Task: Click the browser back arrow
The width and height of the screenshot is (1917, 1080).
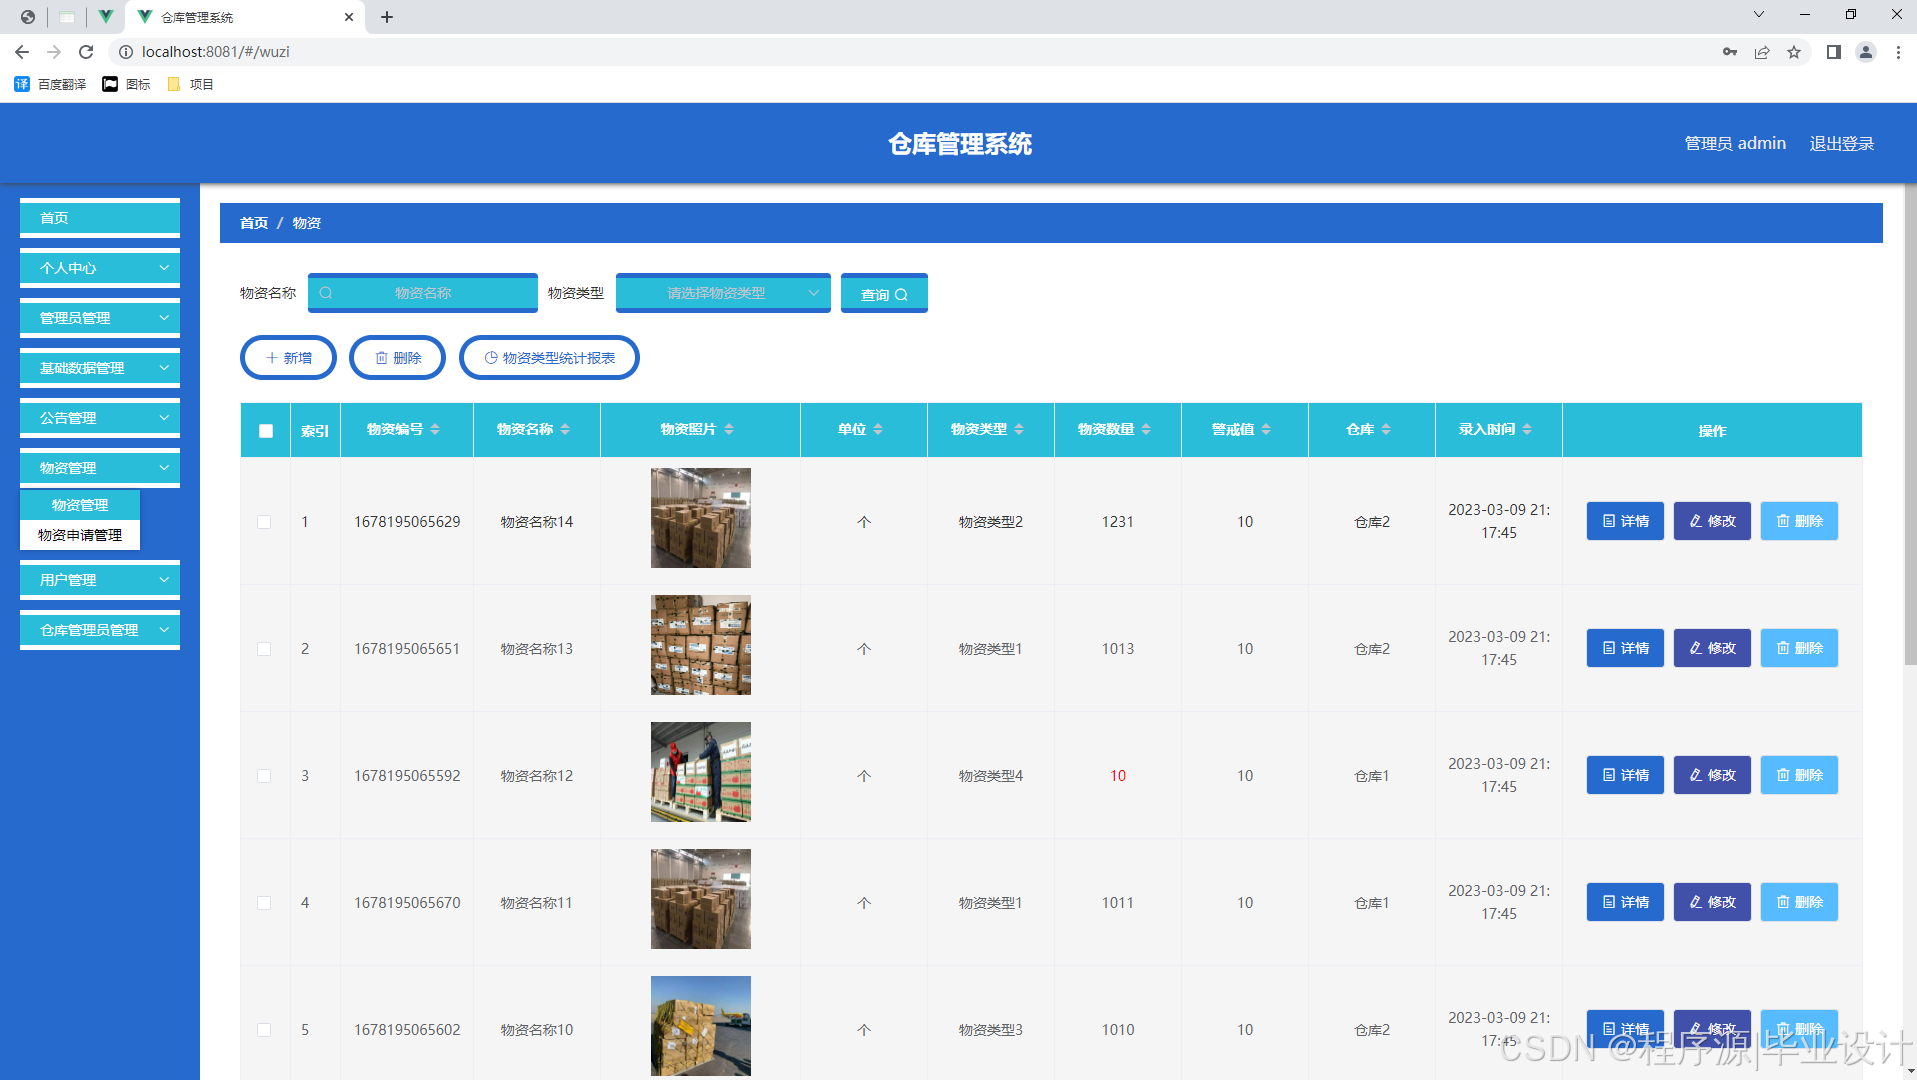Action: click(x=22, y=52)
